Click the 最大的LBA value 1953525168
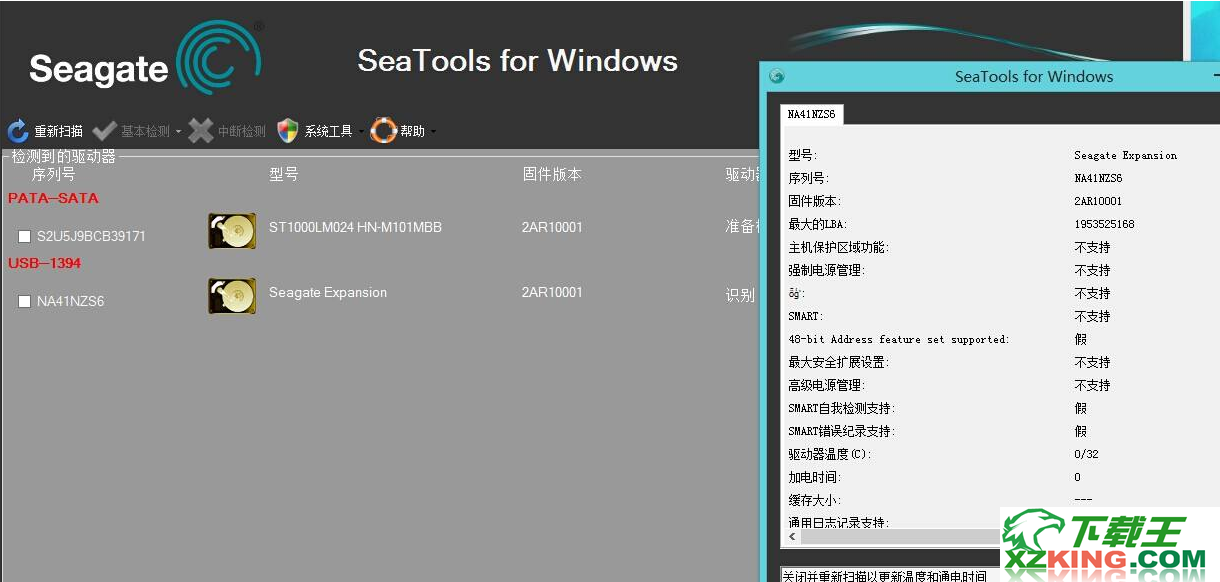 [1104, 224]
